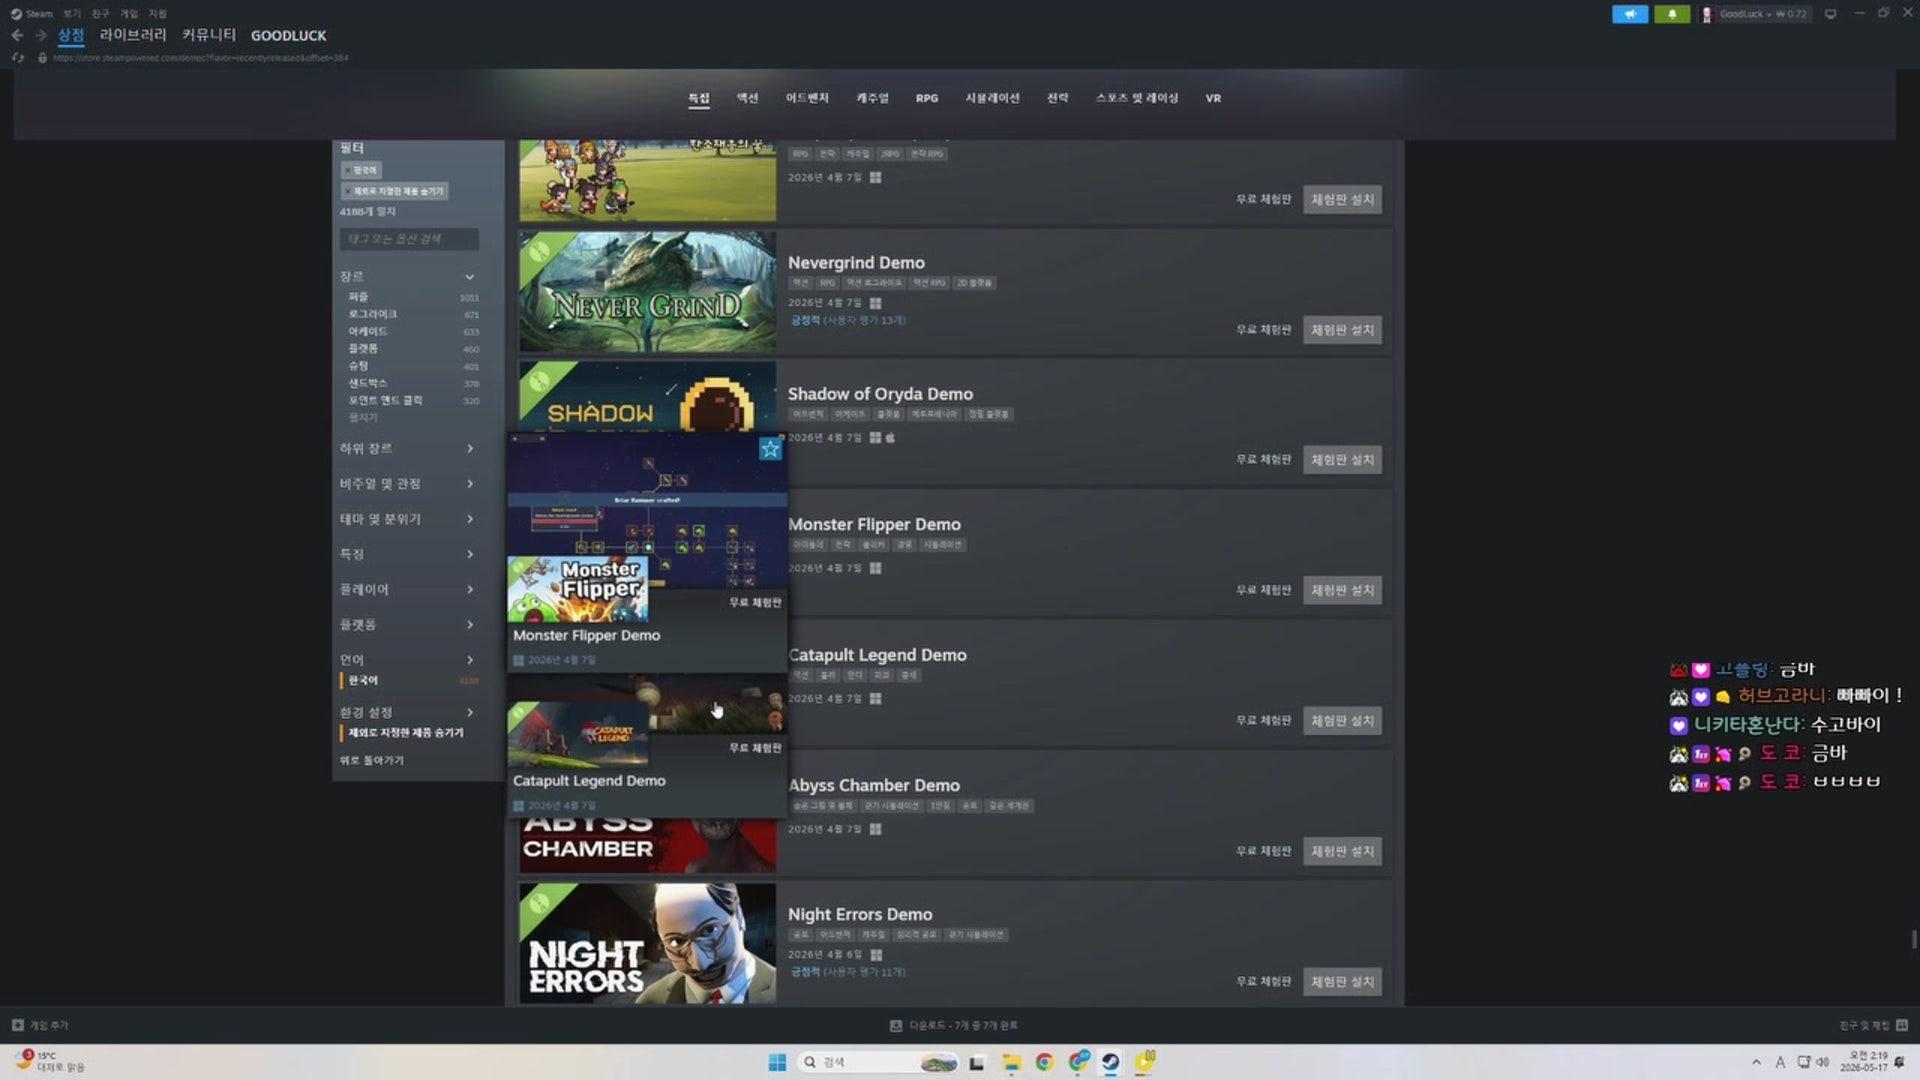Open the 상점 store tab
This screenshot has height=1080, width=1920.
71,35
